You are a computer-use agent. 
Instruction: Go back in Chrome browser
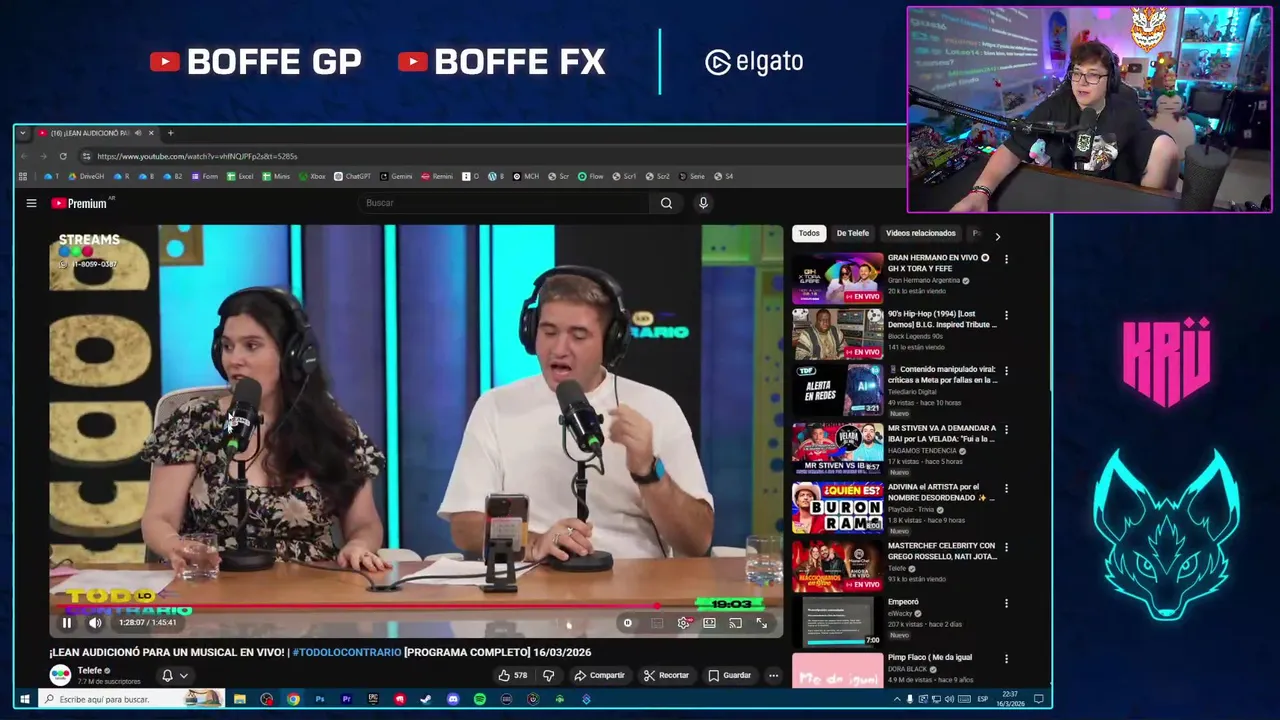25,156
